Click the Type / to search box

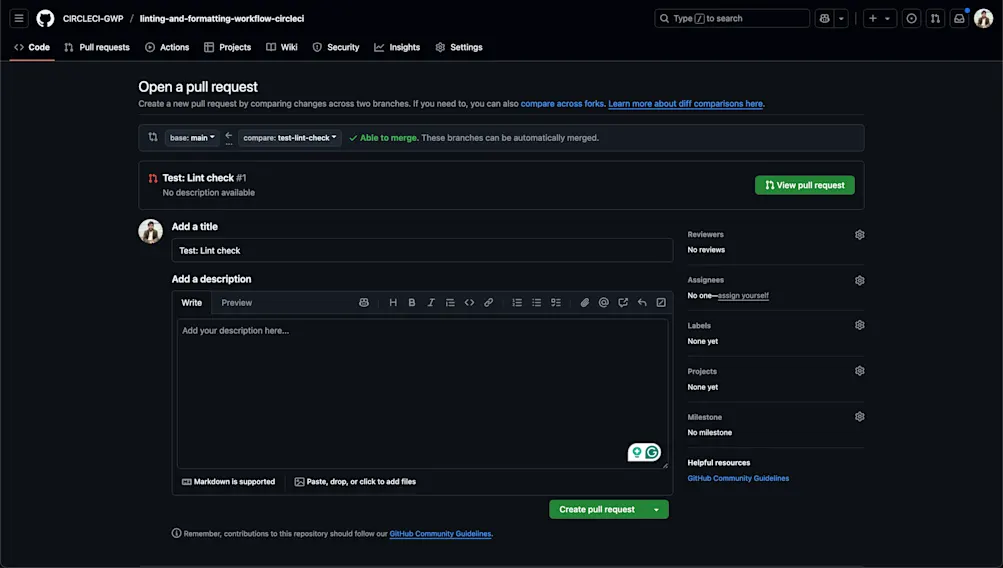tap(732, 19)
